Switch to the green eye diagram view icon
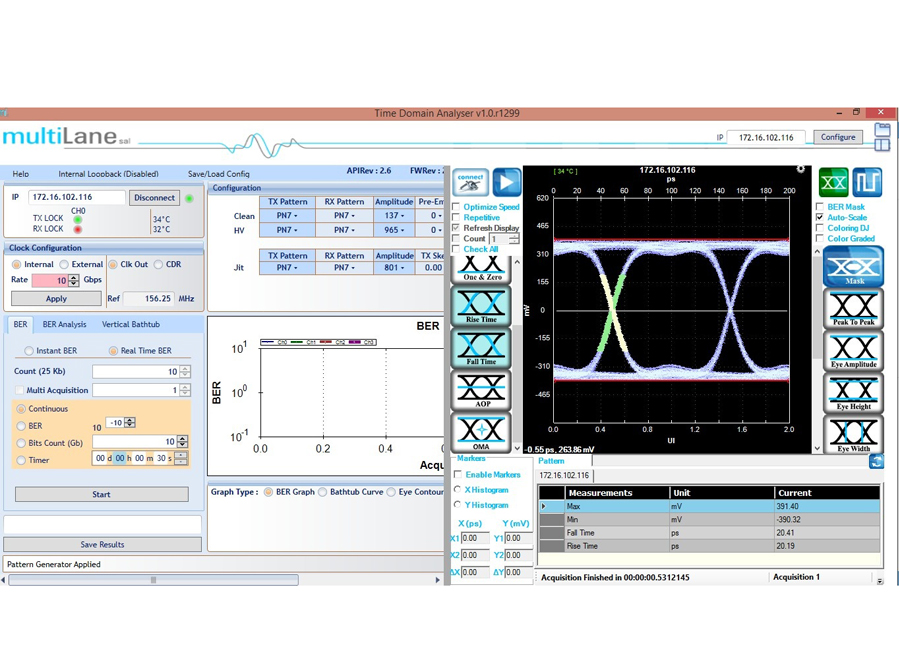The height and width of the screenshot is (672, 900). click(833, 182)
